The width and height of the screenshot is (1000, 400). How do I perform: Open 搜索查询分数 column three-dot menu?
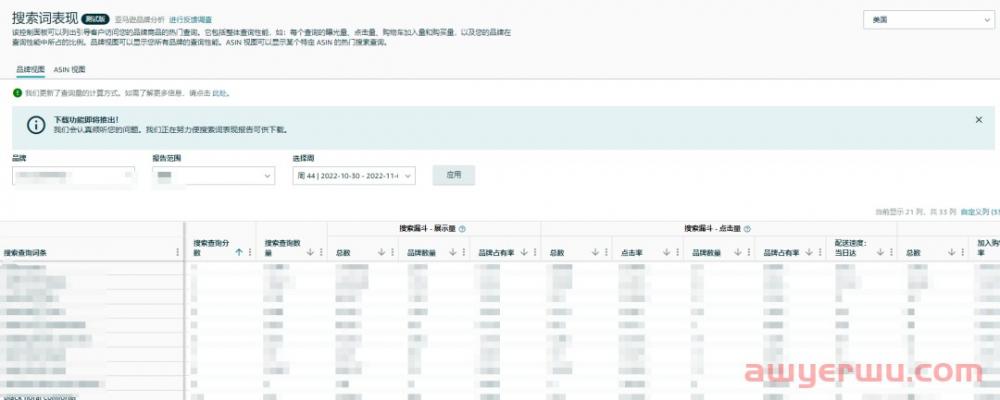click(x=249, y=253)
